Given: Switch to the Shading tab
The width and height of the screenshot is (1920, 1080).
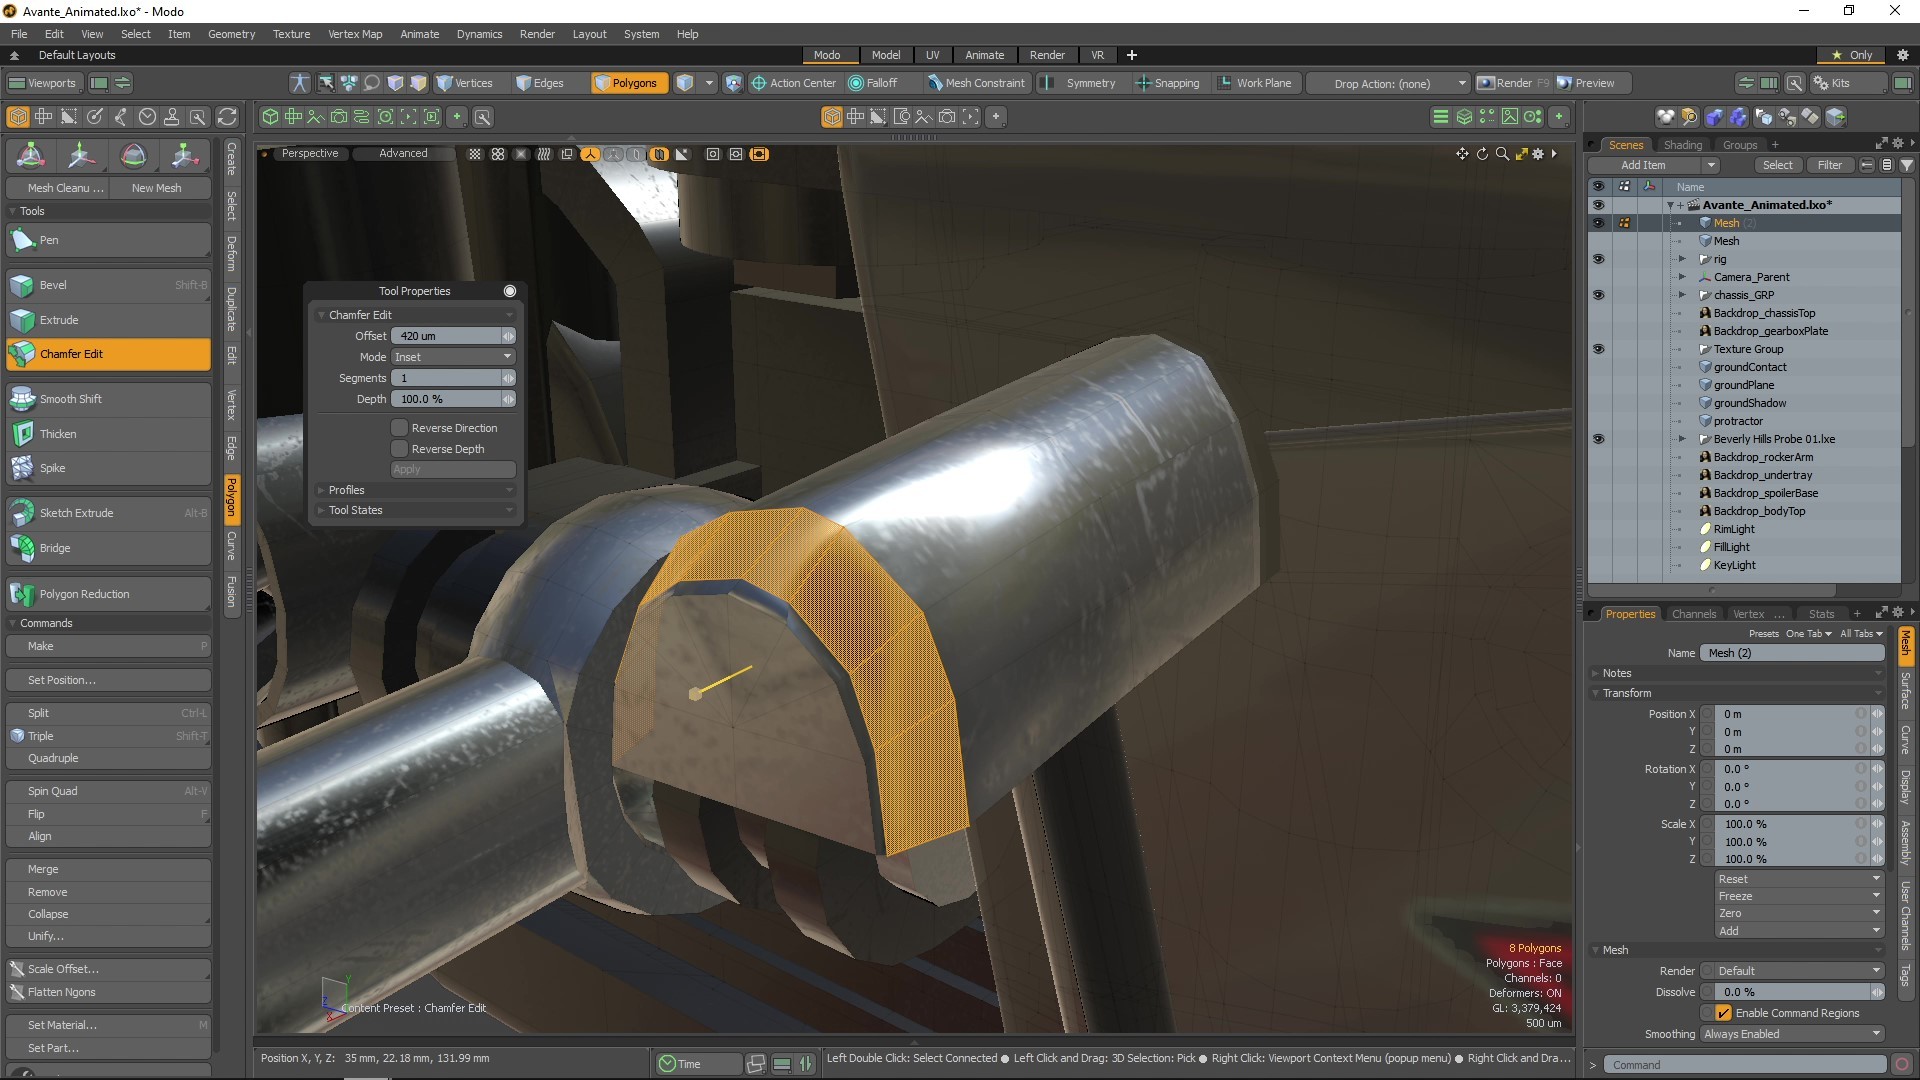Looking at the screenshot, I should [x=1683, y=144].
